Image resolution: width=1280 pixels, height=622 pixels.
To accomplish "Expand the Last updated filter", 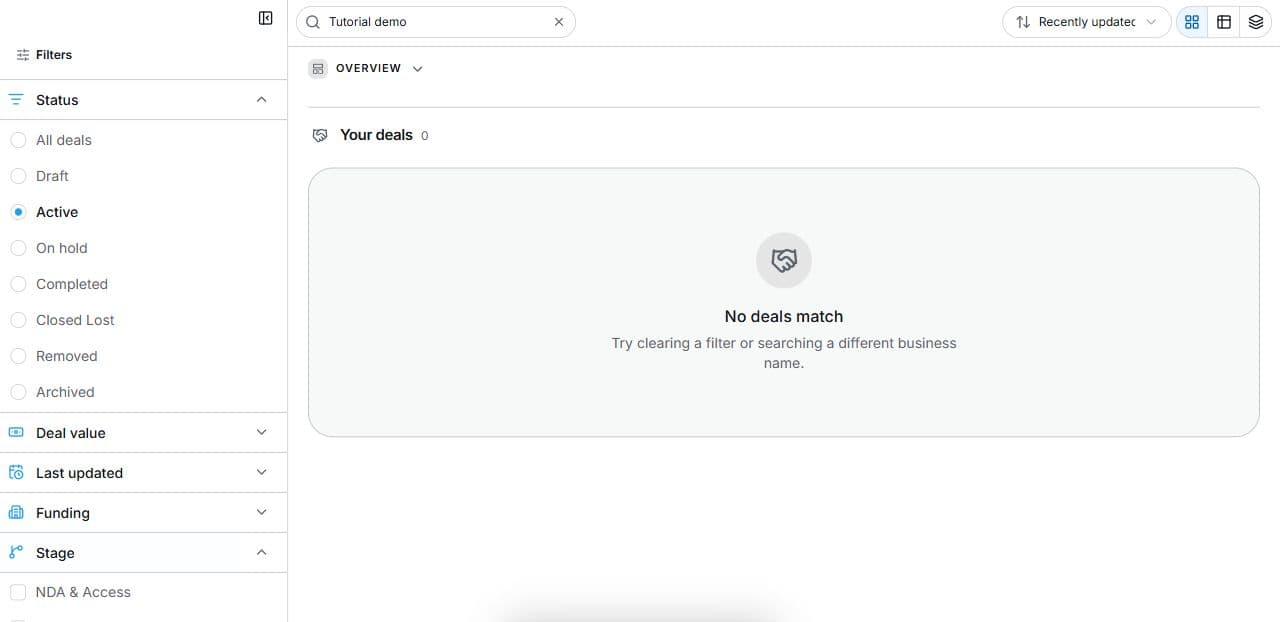I will coord(143,473).
